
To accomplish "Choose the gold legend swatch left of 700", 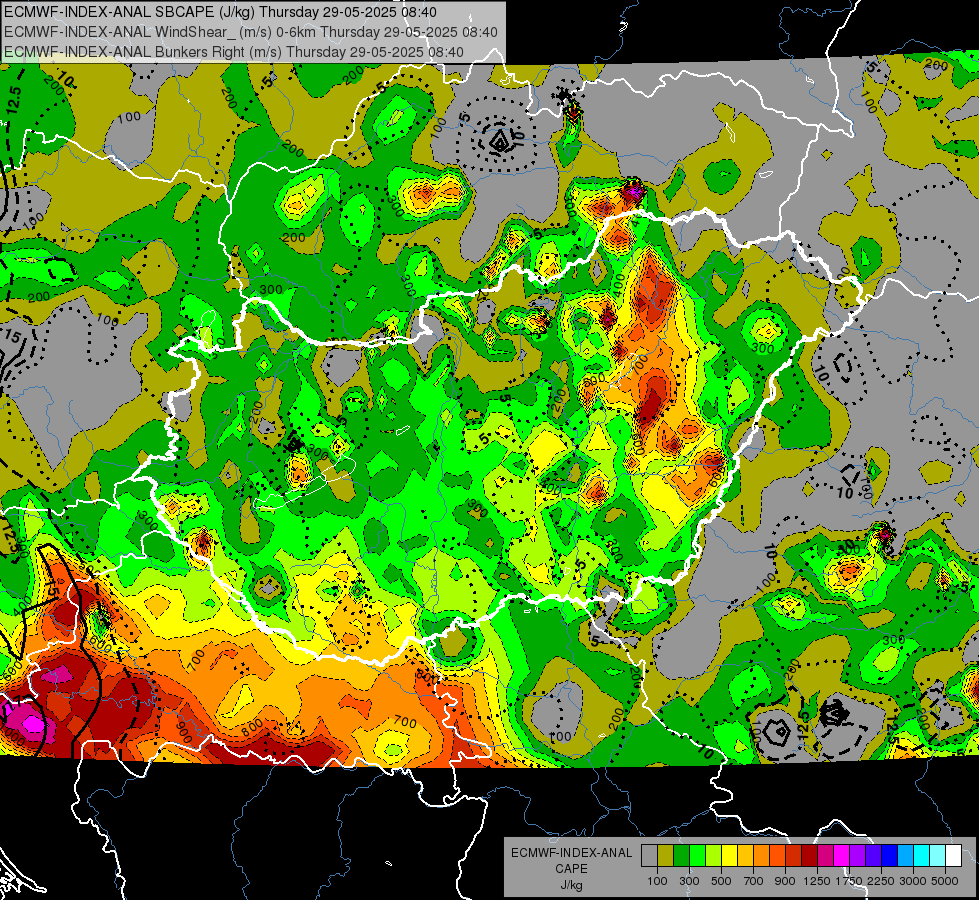I will coord(745,855).
